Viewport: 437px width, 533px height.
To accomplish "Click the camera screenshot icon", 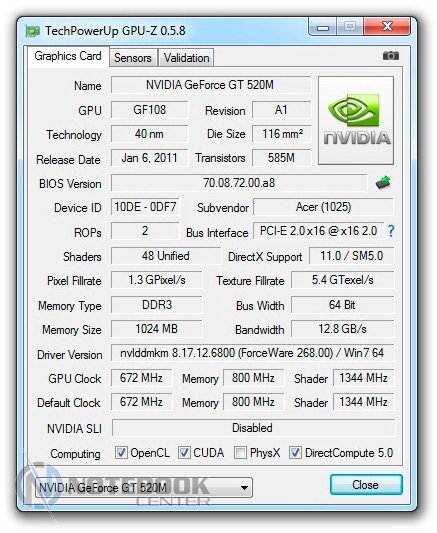I will click(x=391, y=55).
